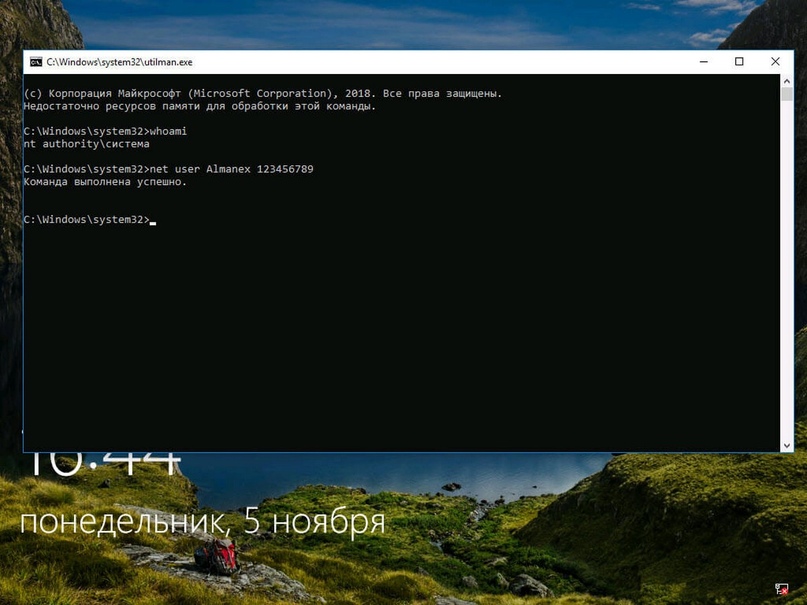Click the lock screen date "понедельник, 5 ноября"

(x=202, y=522)
